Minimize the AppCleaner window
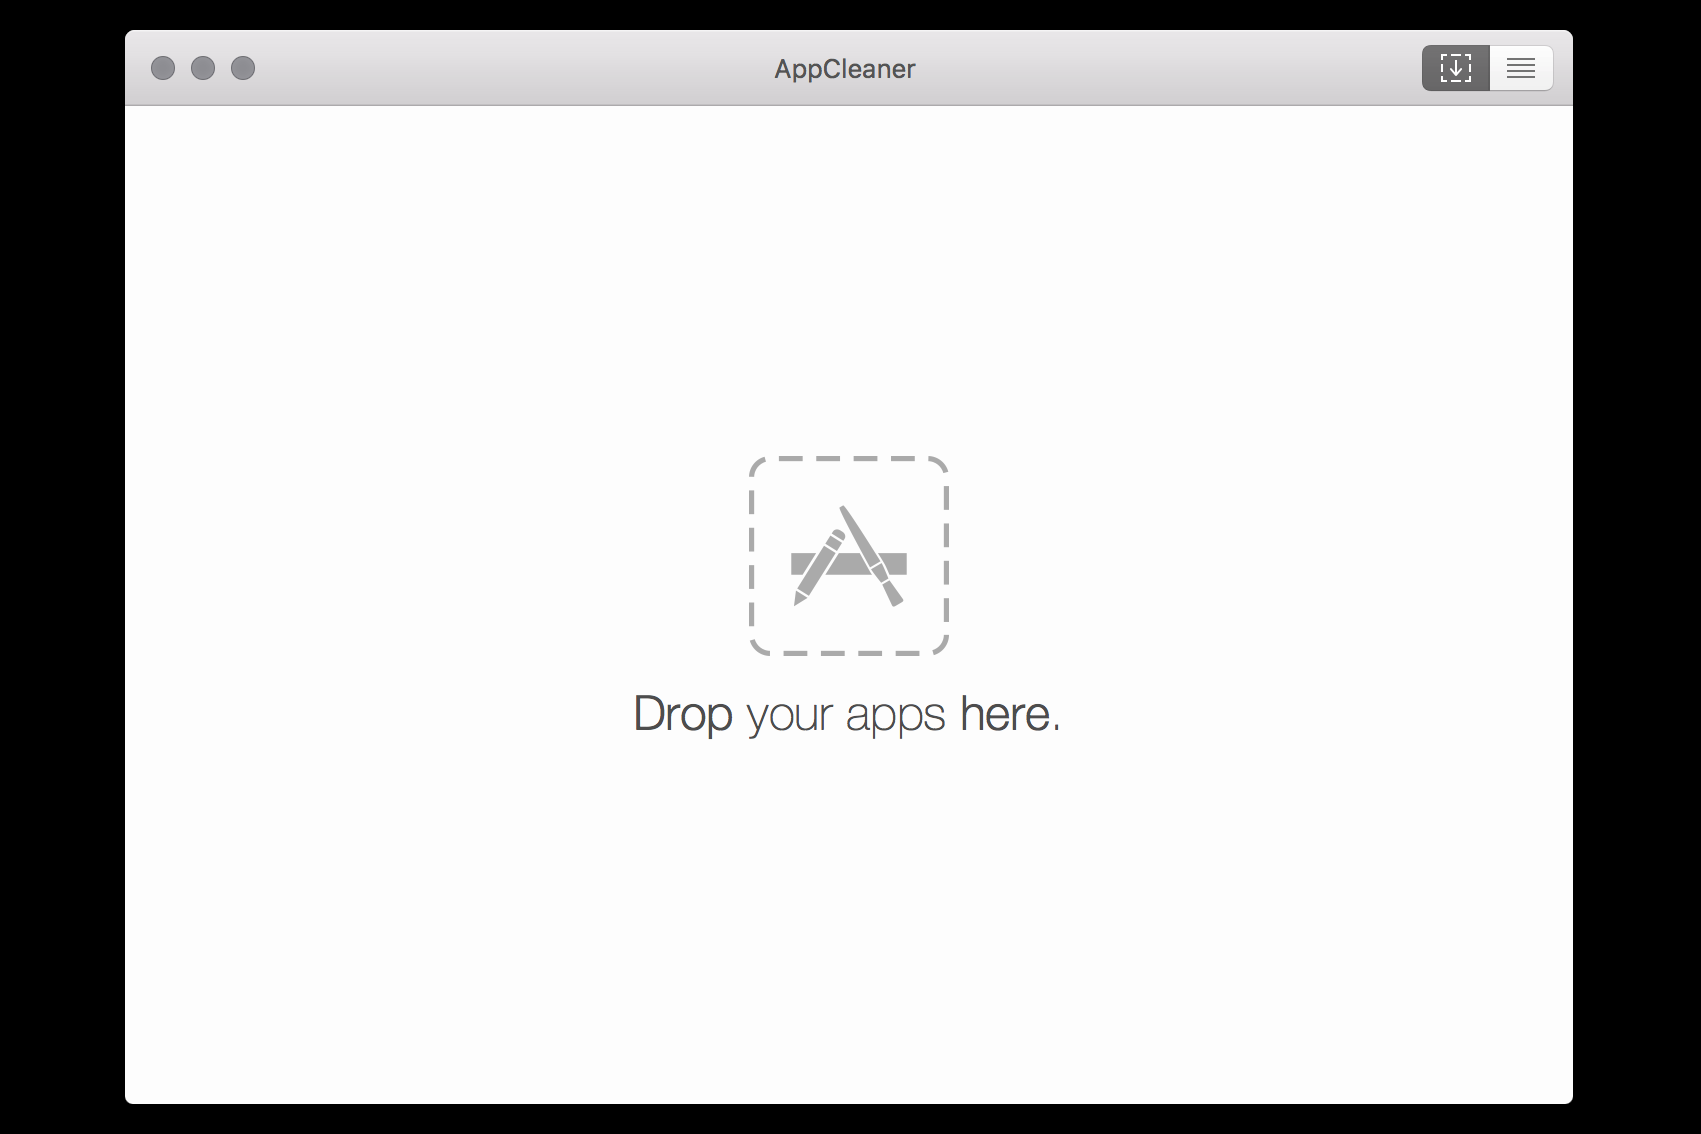Screen dimensions: 1701x1134 (x=203, y=68)
